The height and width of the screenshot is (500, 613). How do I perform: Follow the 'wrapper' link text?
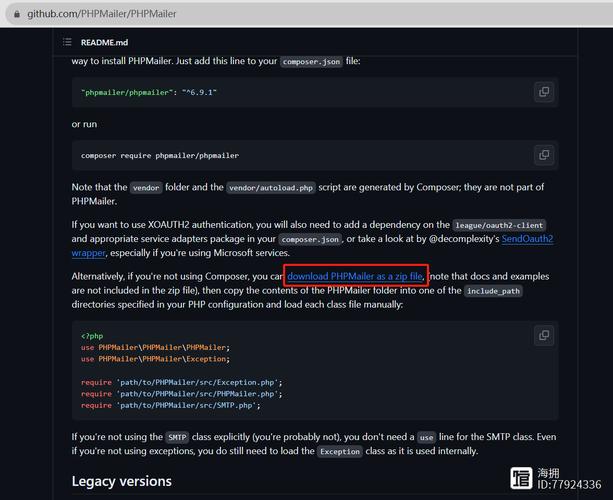88,253
